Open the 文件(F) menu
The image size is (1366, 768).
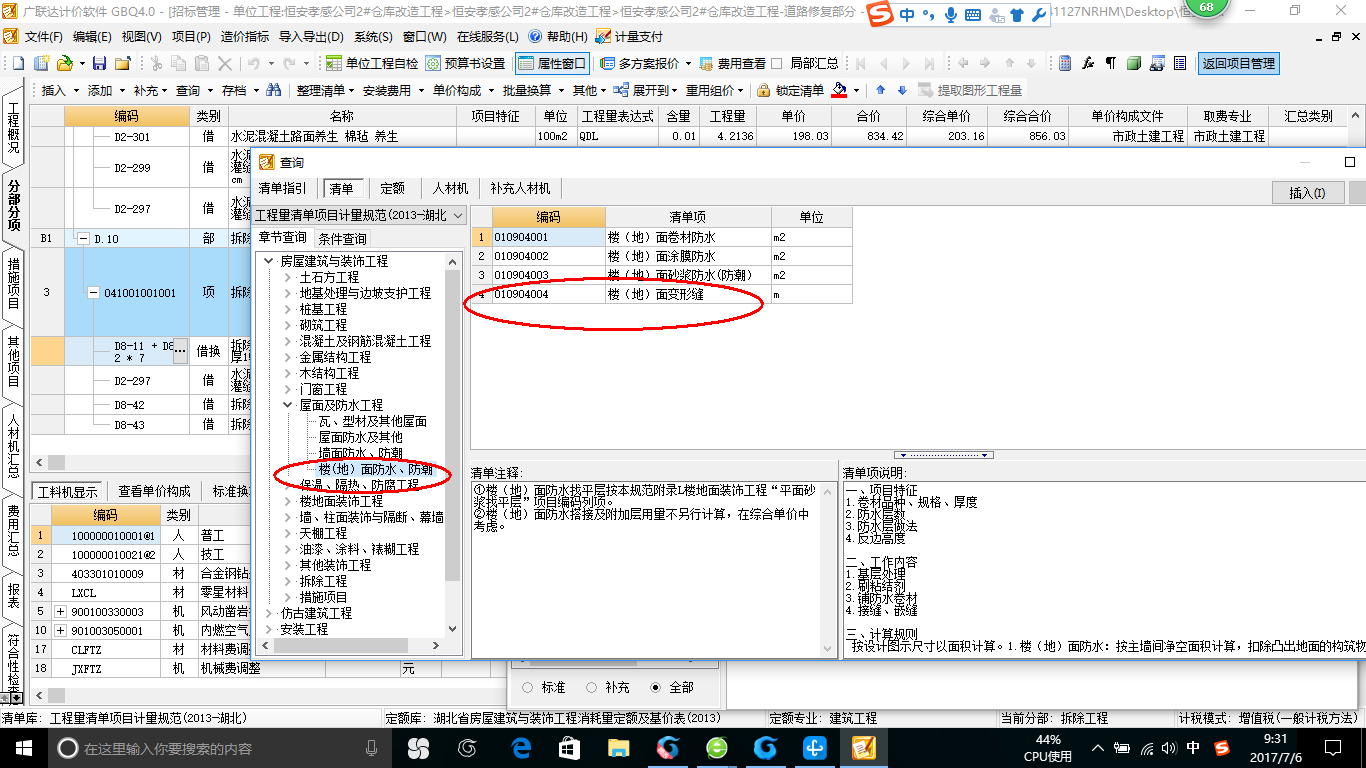coord(42,36)
